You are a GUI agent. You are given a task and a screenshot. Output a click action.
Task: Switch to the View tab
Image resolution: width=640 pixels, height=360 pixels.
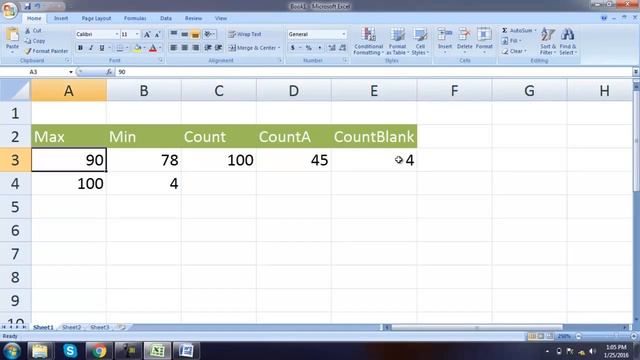[221, 18]
